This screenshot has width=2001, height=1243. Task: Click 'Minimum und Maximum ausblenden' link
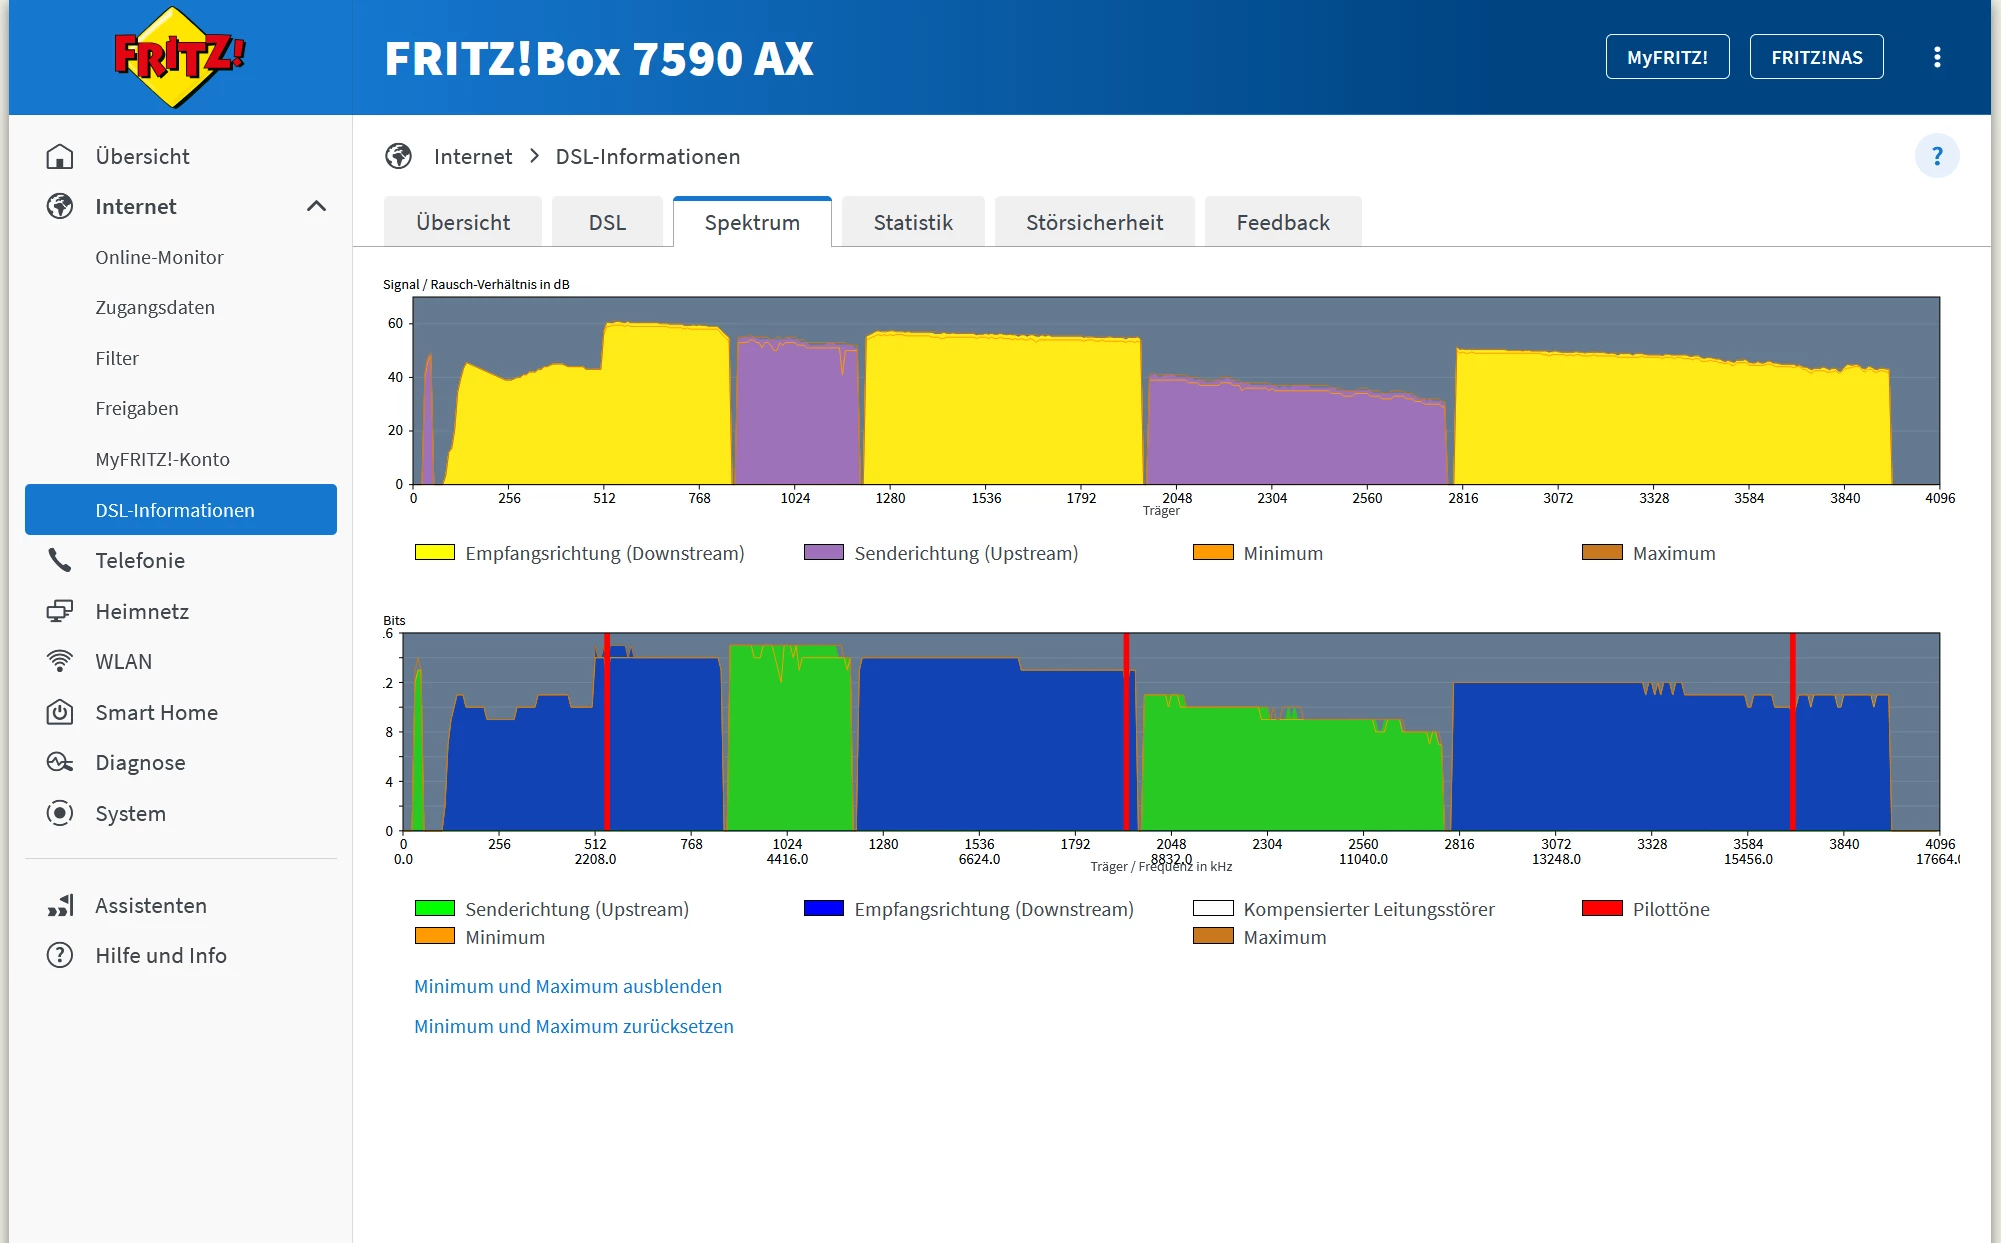click(x=567, y=986)
